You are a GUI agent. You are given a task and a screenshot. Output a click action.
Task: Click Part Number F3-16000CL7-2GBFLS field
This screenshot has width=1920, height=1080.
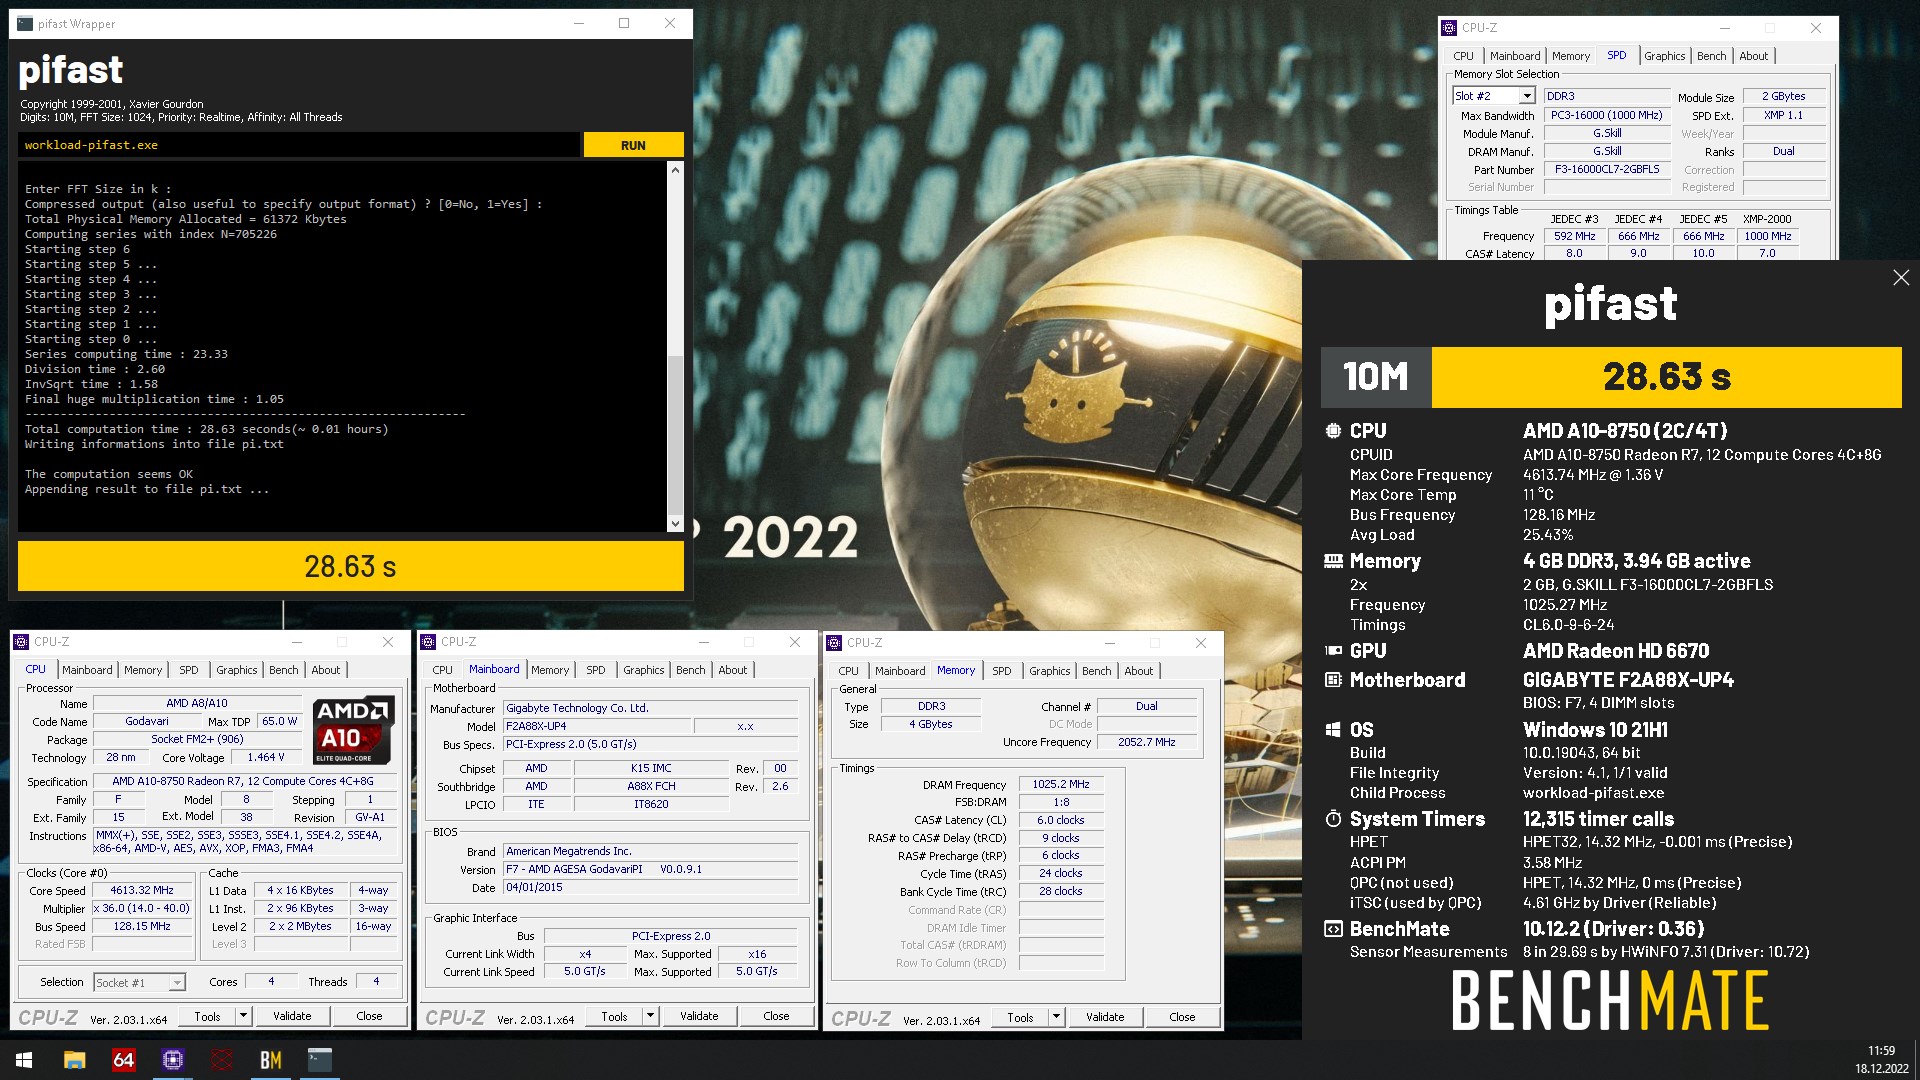point(1607,169)
